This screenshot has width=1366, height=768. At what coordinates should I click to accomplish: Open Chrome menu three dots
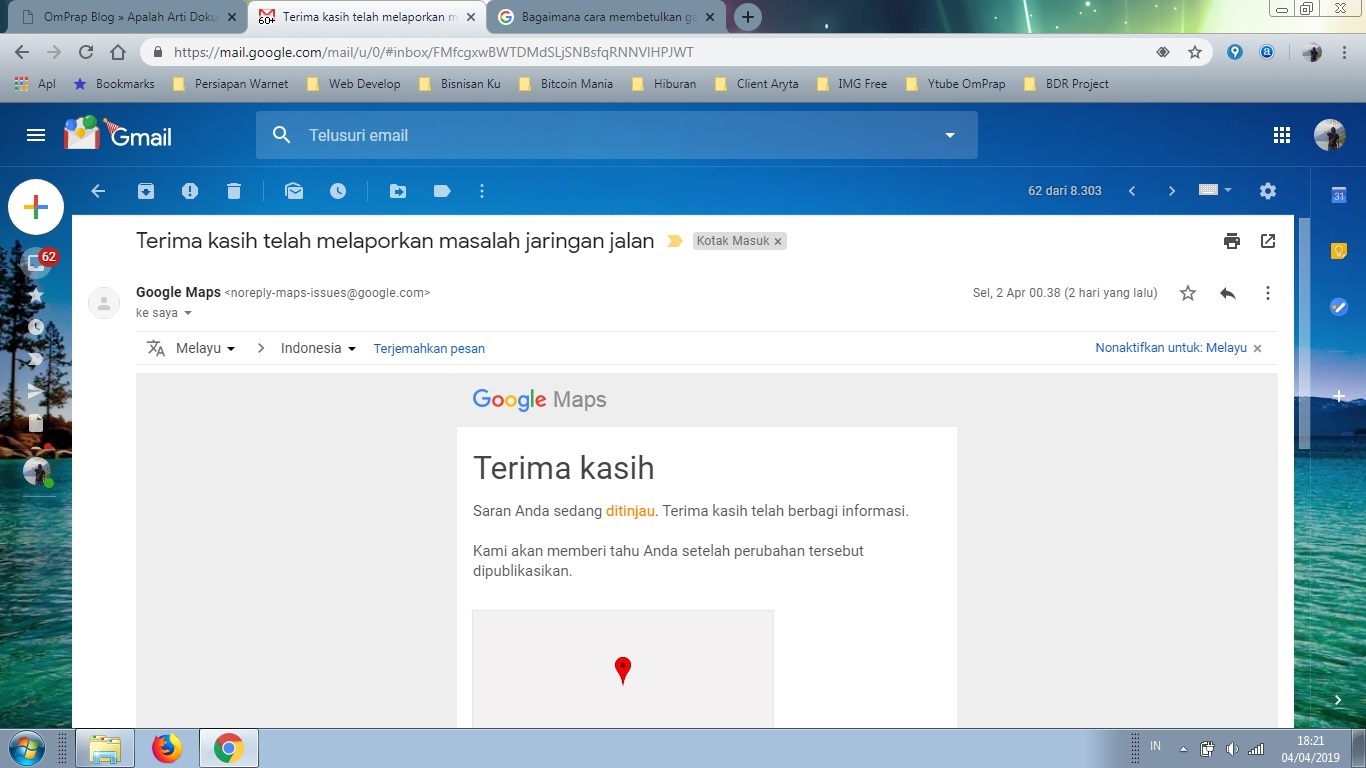pyautogui.click(x=1346, y=52)
